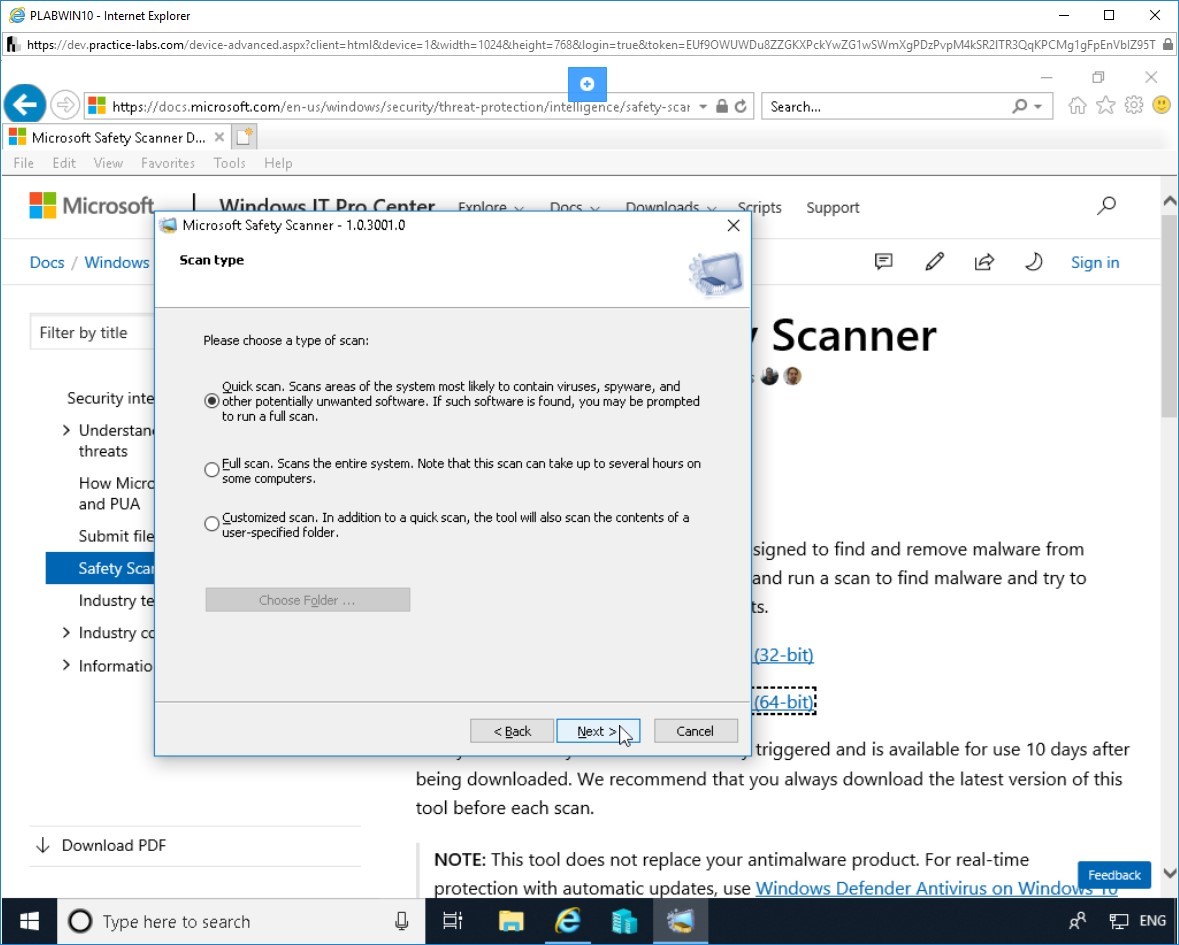Image resolution: width=1179 pixels, height=945 pixels.
Task: Click the Windows Start button
Action: click(x=29, y=922)
